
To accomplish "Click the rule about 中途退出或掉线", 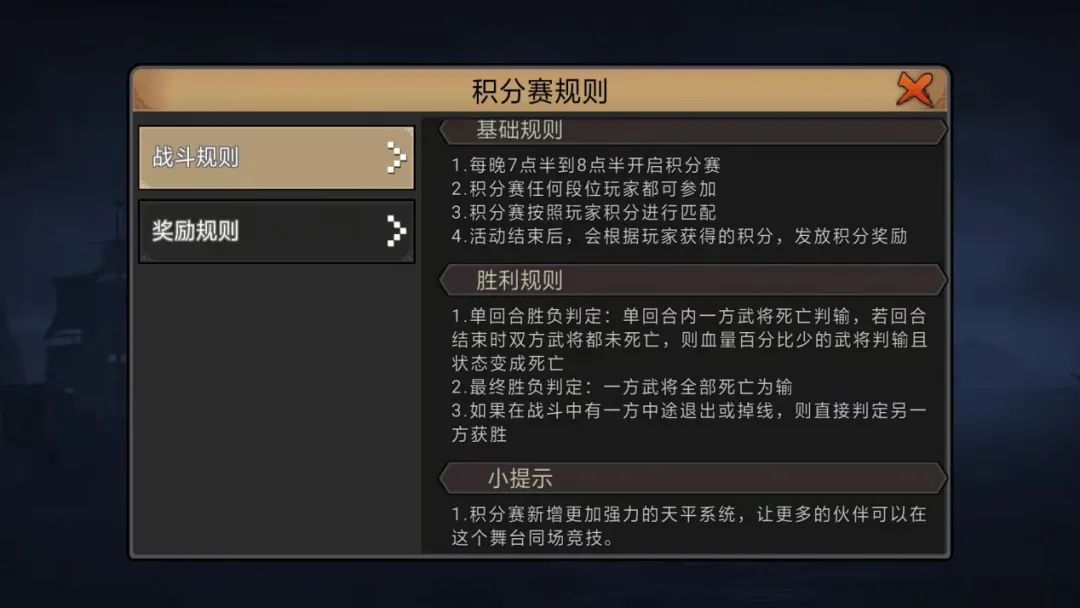I will pos(688,422).
